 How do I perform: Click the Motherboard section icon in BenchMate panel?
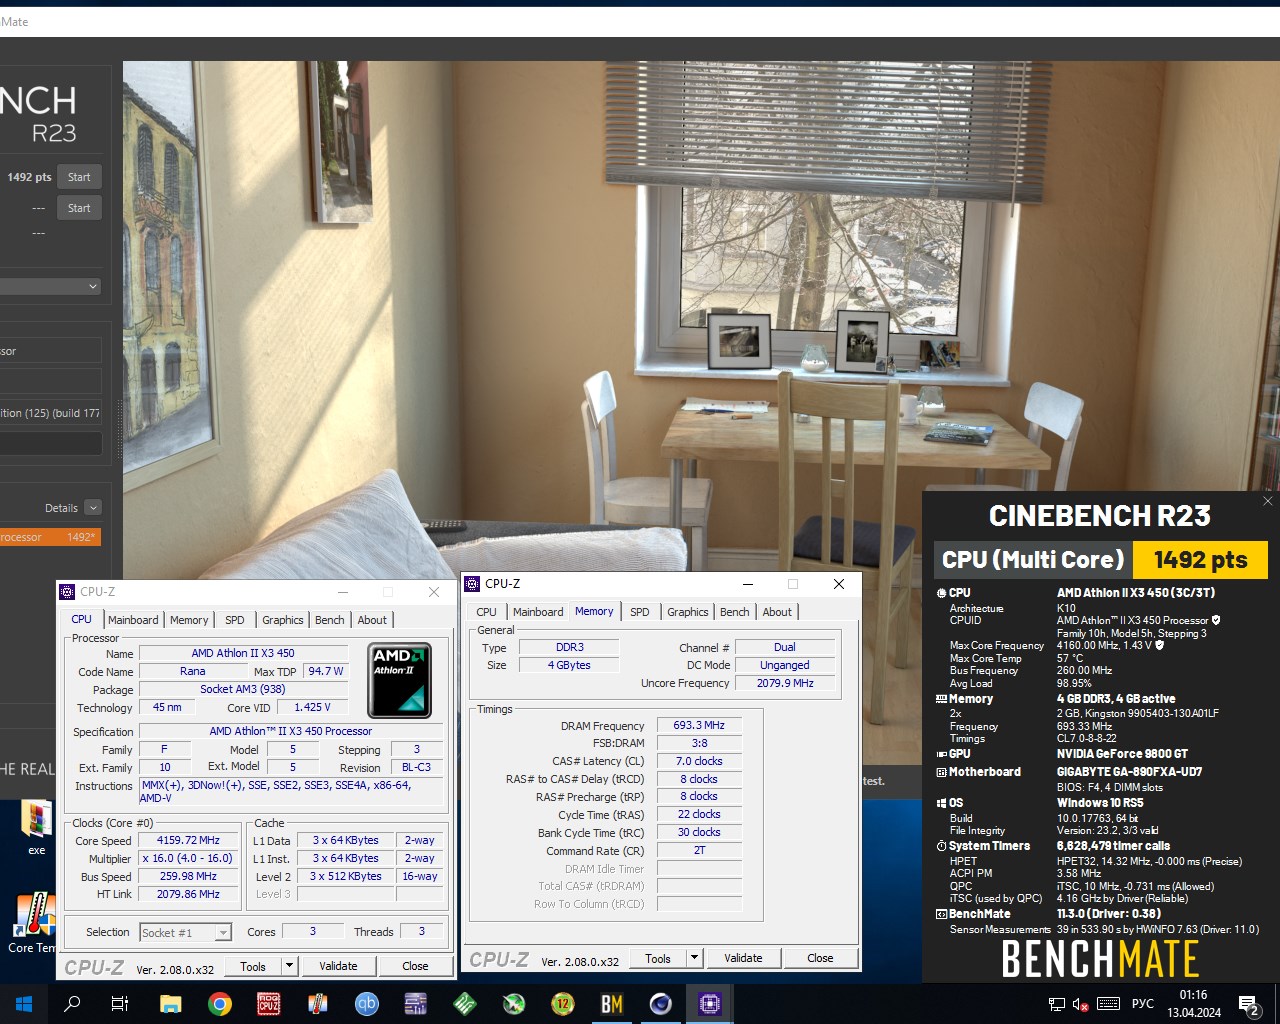941,772
